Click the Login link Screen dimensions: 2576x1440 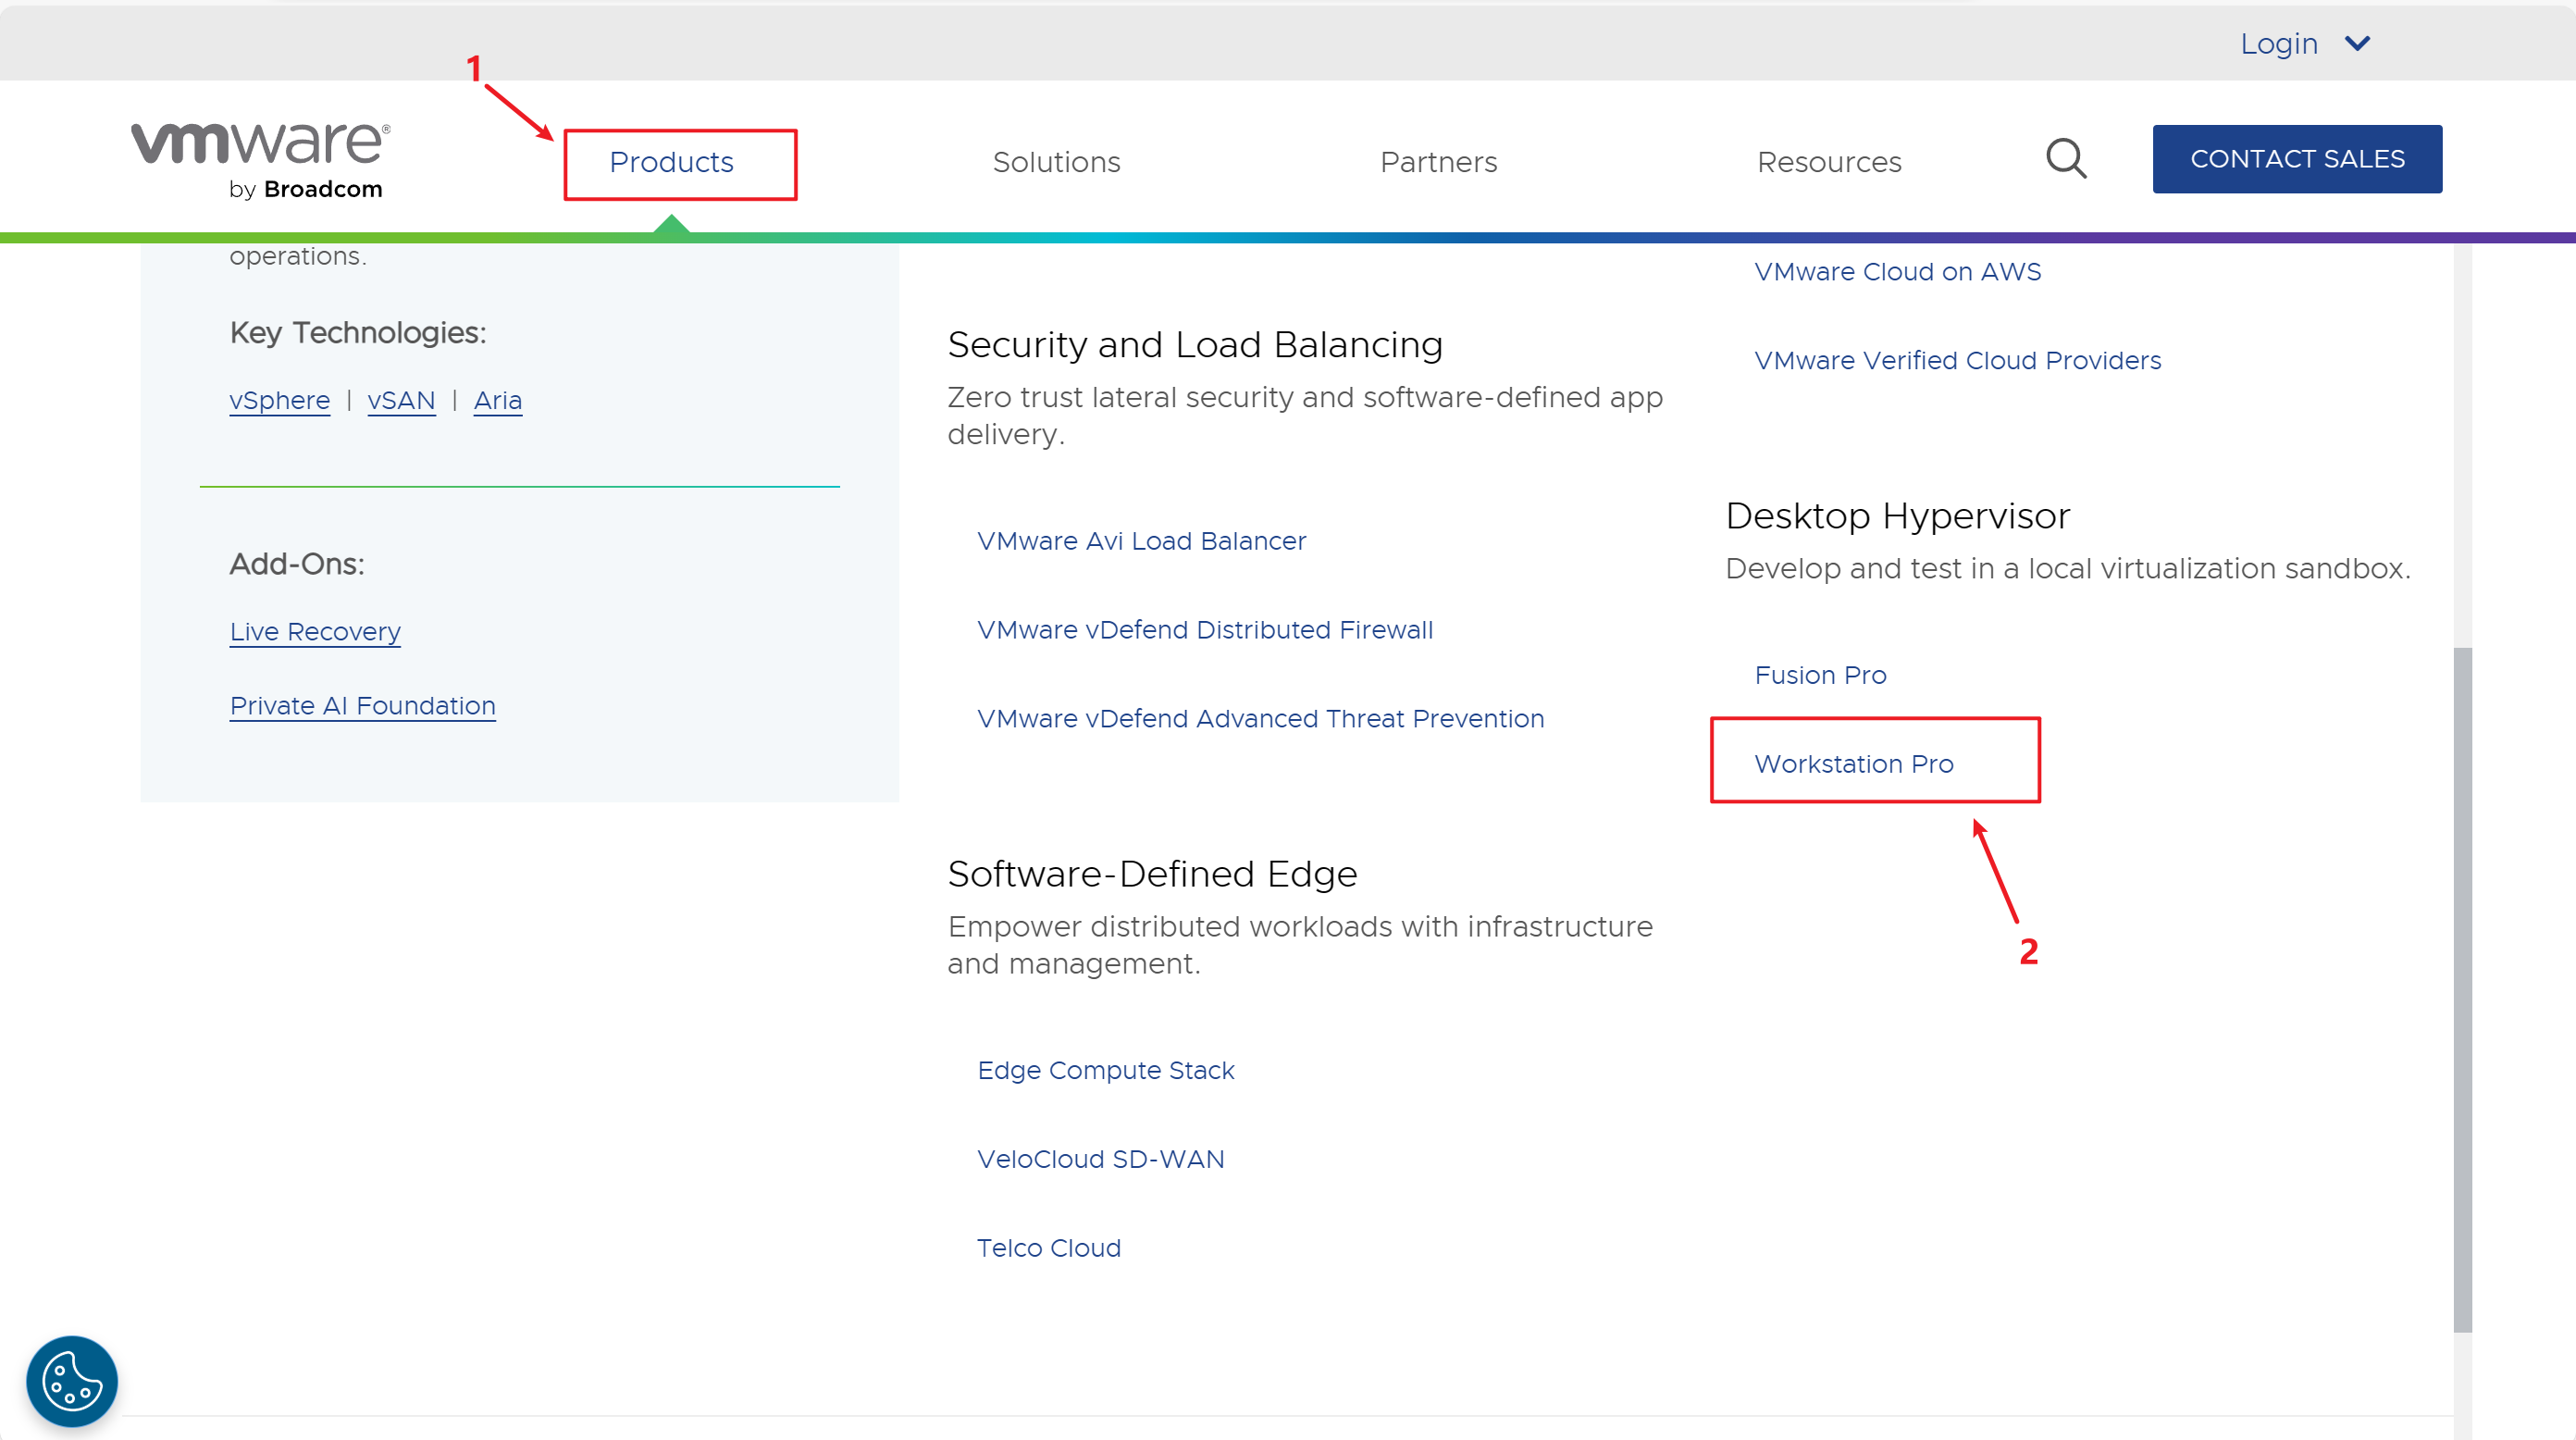point(2278,44)
